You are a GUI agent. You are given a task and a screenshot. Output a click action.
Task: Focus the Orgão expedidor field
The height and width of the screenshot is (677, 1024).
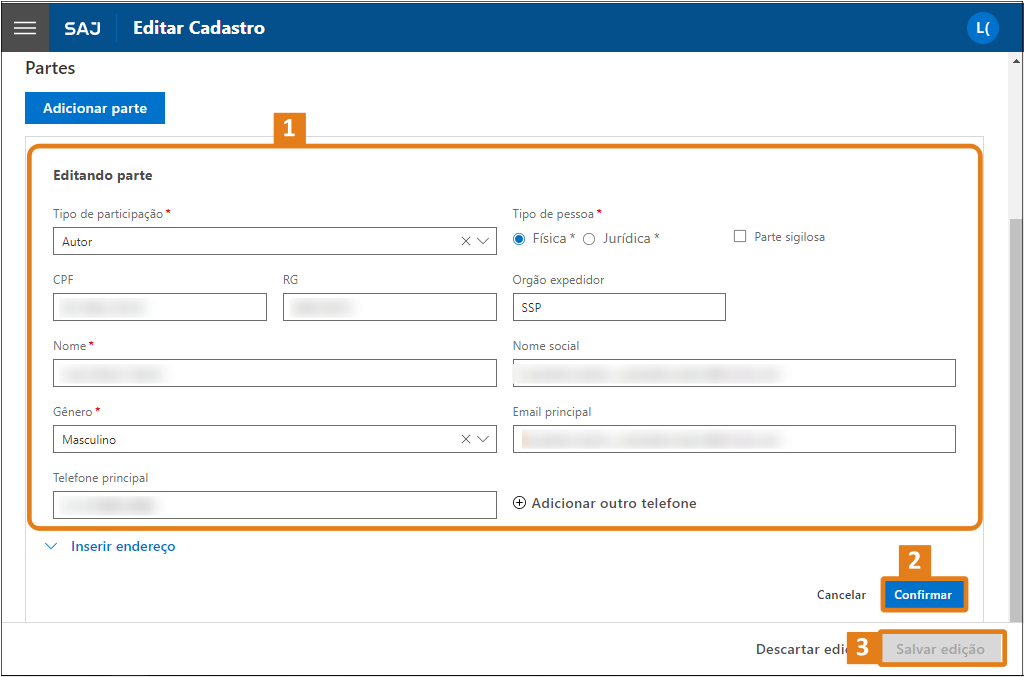(619, 307)
